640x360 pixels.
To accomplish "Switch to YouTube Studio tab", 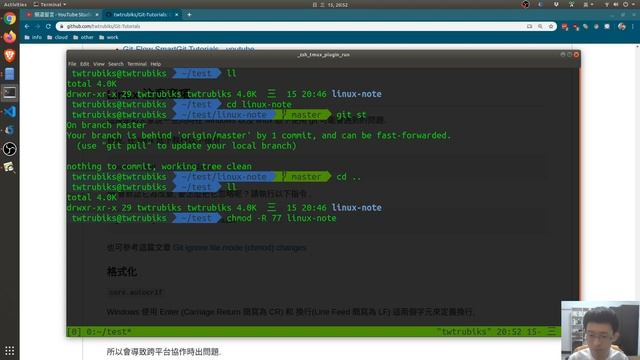I will 62,15.
